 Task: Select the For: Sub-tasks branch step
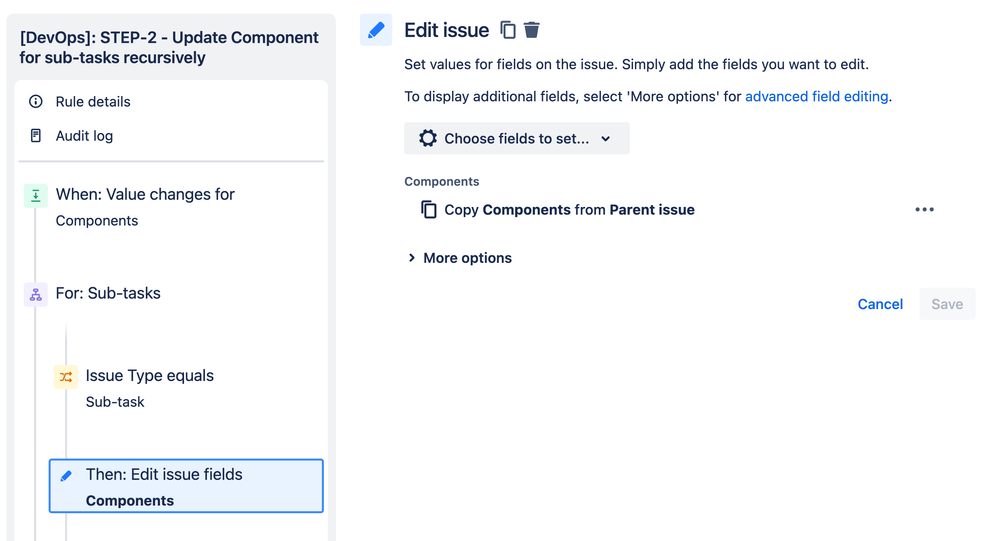coord(108,293)
